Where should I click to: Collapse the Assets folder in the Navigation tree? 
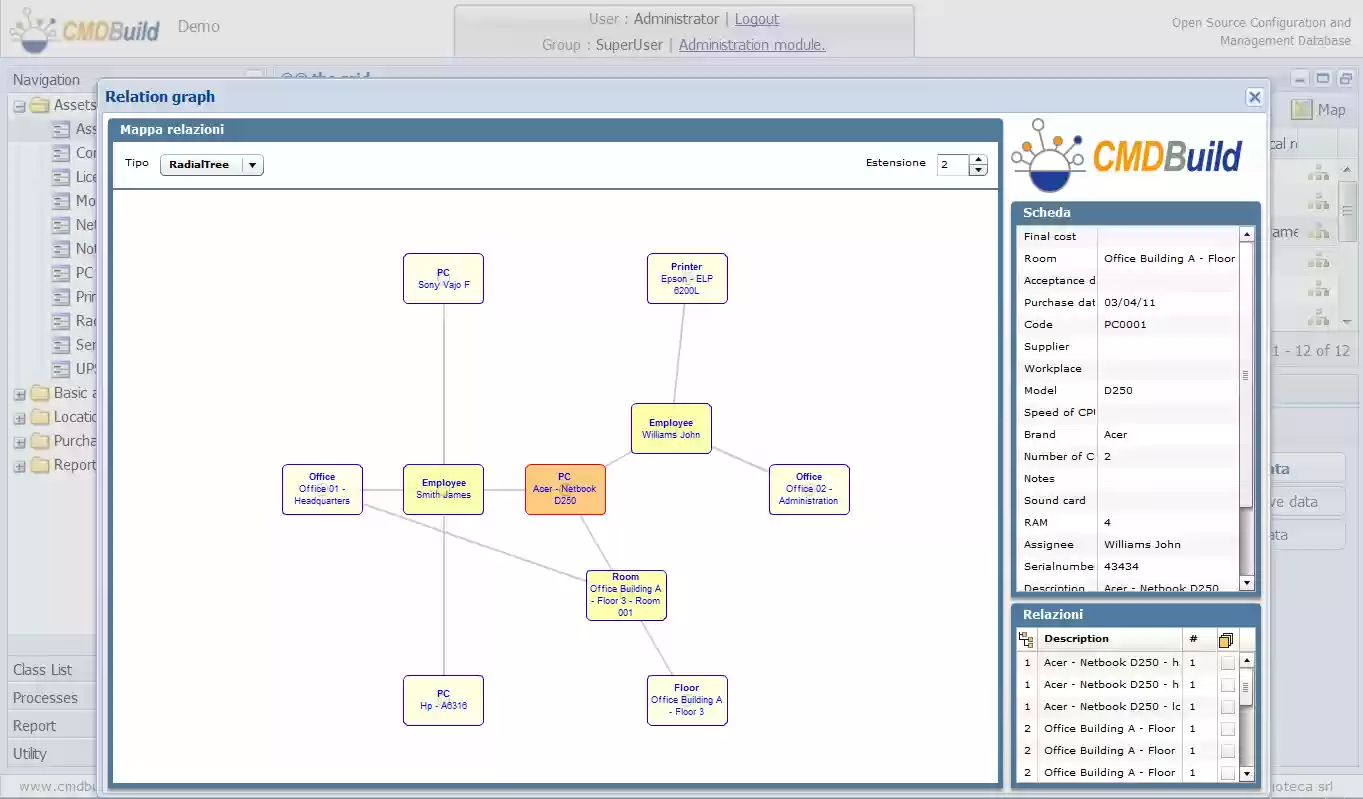point(19,104)
